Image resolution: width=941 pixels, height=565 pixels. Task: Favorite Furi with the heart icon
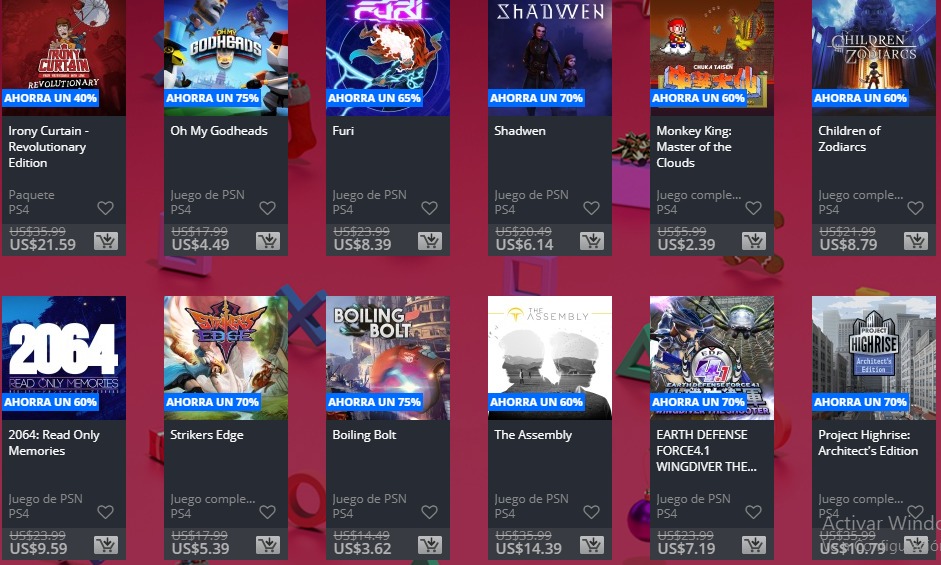429,208
